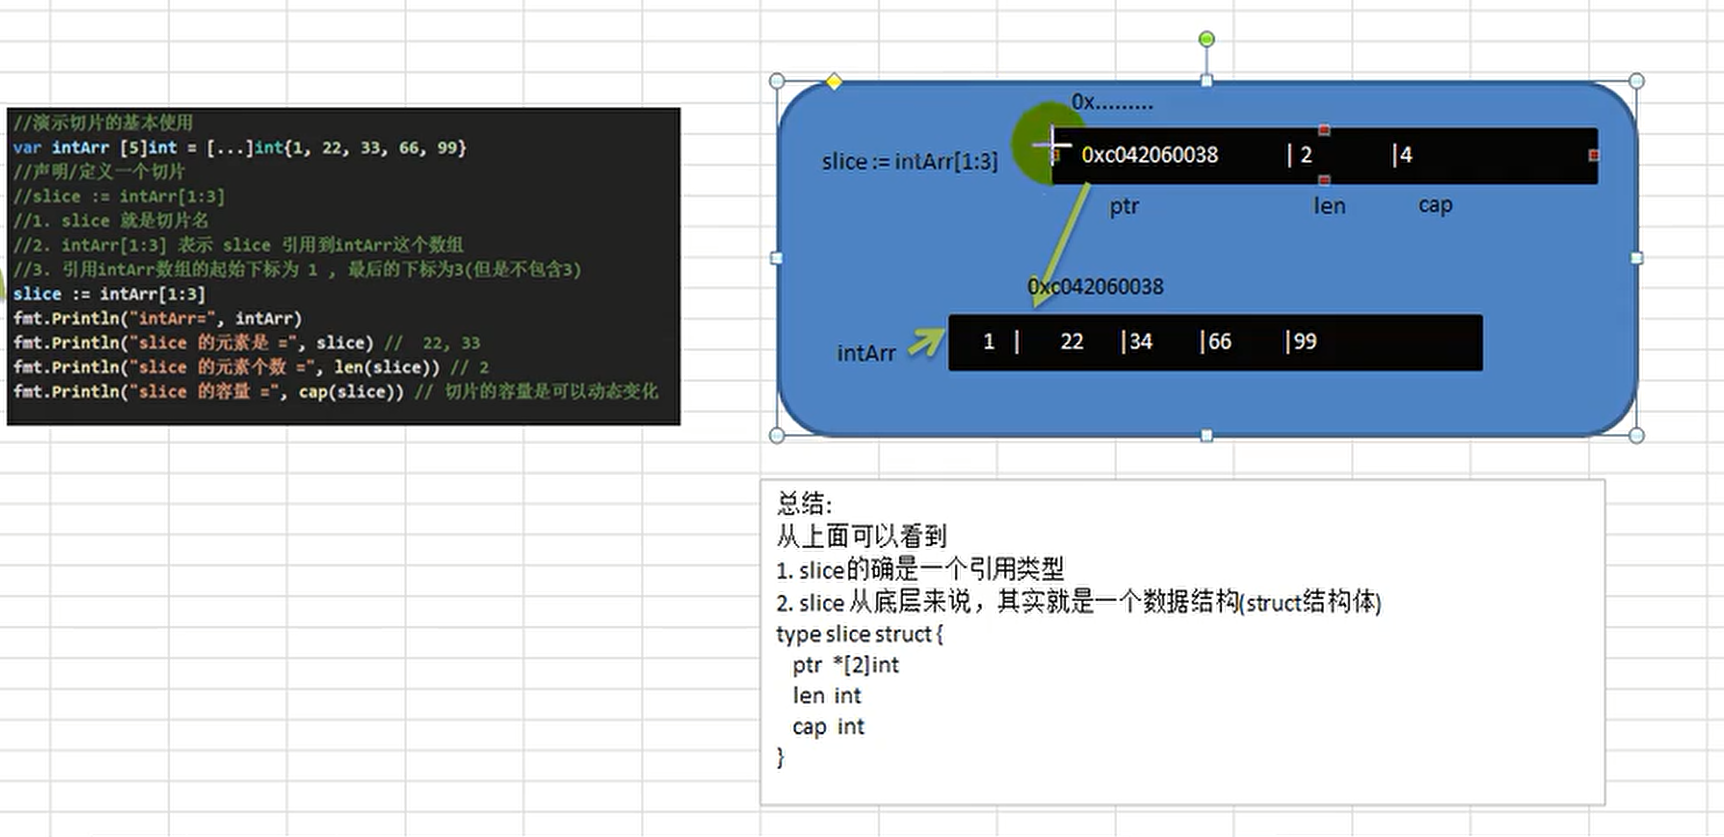Click the red handle on top edge of the slice box
1724x837 pixels.
click(x=1324, y=130)
